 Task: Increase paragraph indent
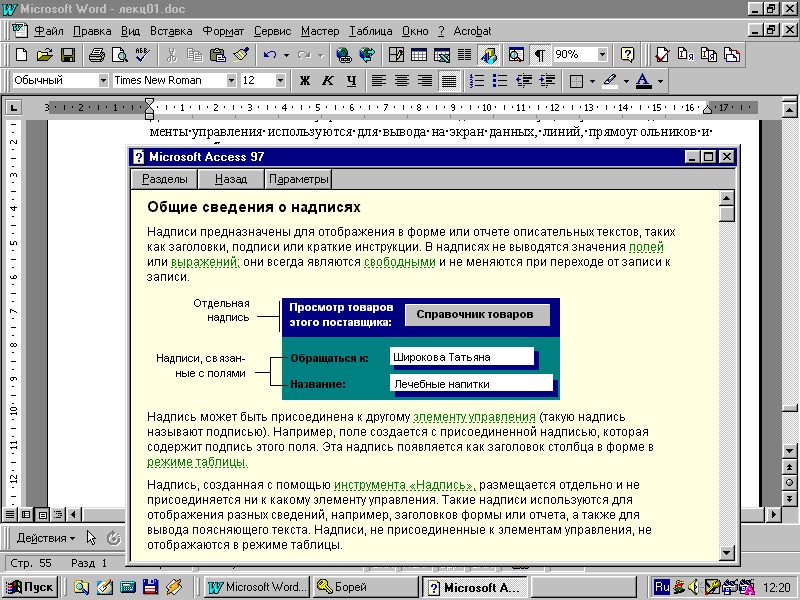pyautogui.click(x=547, y=81)
